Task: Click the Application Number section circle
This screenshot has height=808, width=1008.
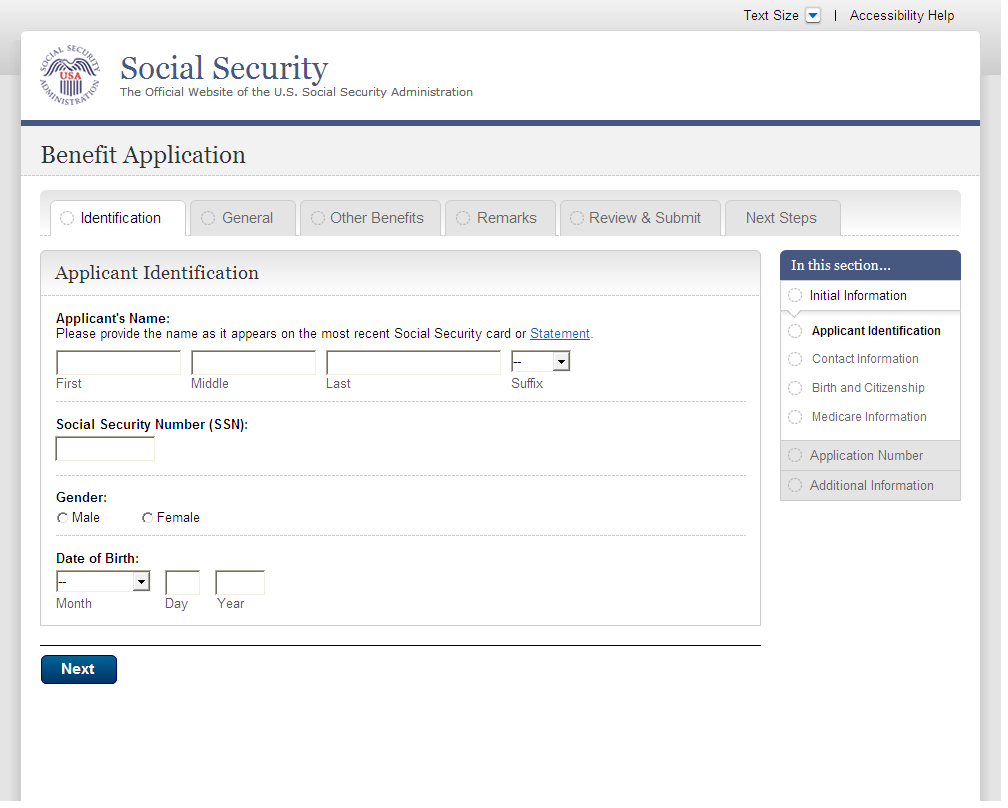Action: click(x=795, y=456)
